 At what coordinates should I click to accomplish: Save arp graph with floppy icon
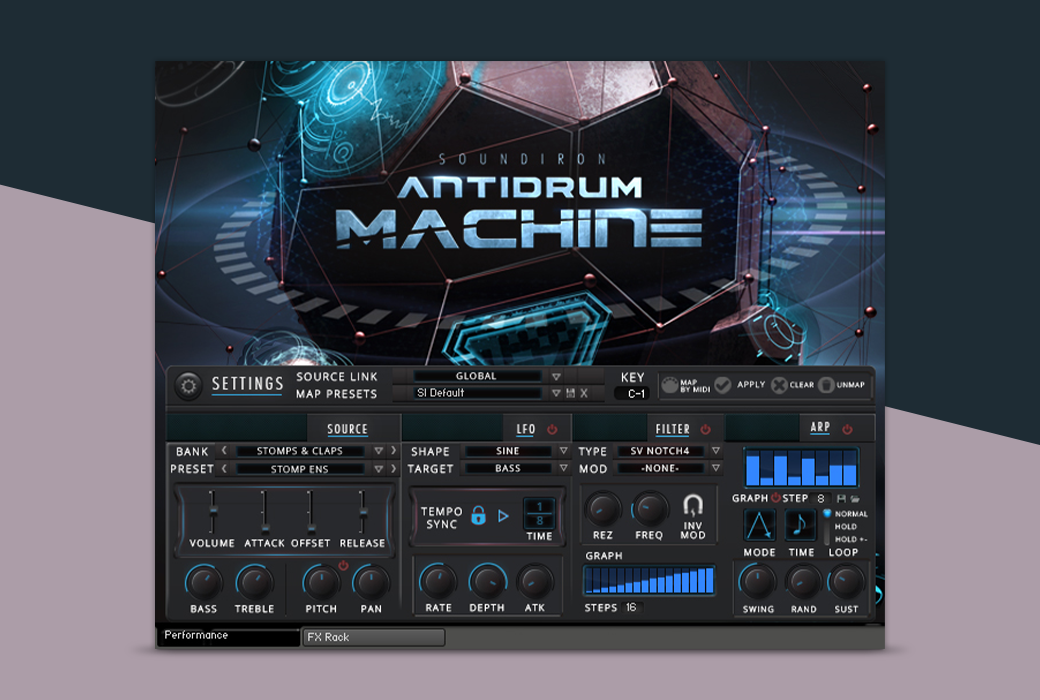(842, 498)
